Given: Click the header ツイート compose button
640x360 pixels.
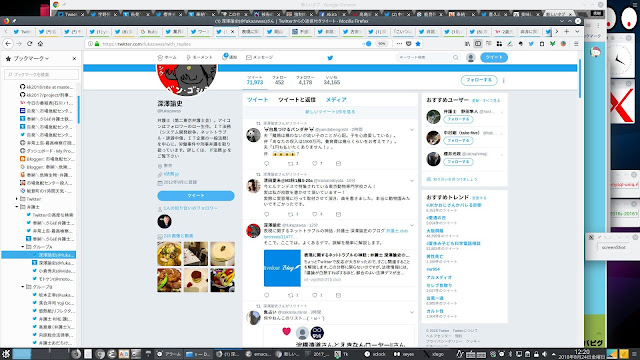Looking at the screenshot, I should (494, 58).
